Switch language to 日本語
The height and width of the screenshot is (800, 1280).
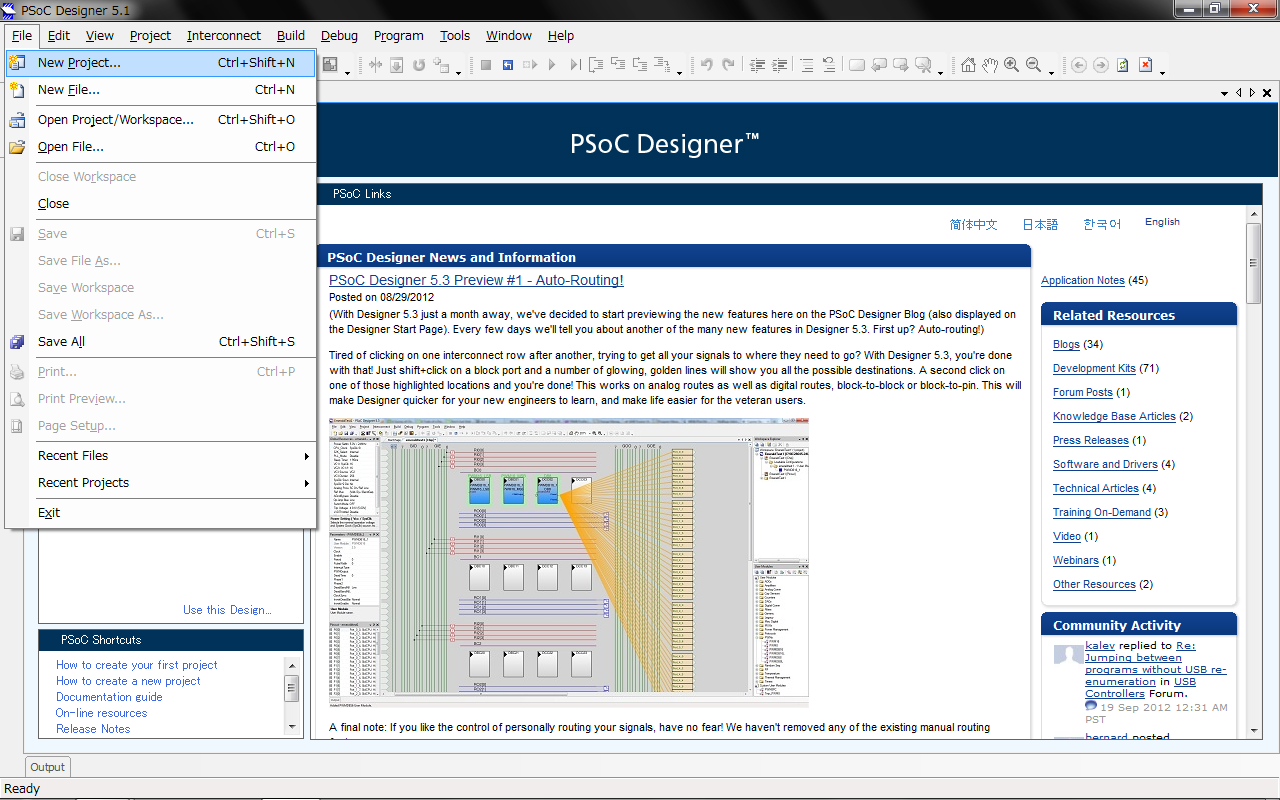(x=1040, y=225)
